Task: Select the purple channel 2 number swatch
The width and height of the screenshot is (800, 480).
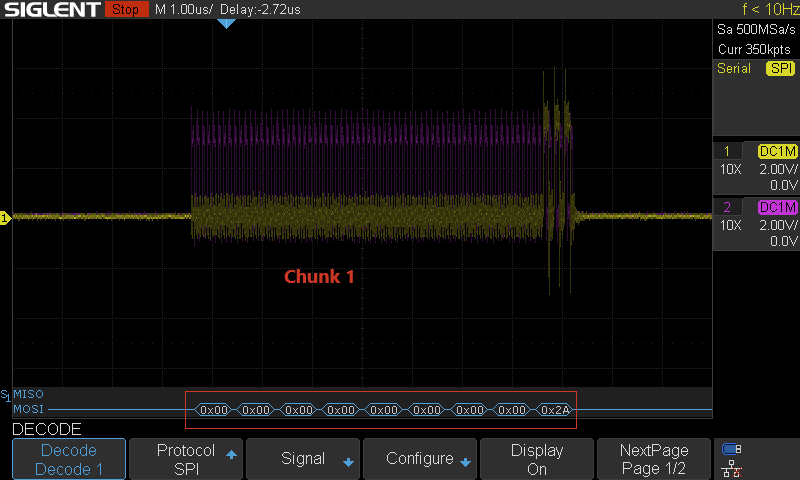Action: point(727,207)
